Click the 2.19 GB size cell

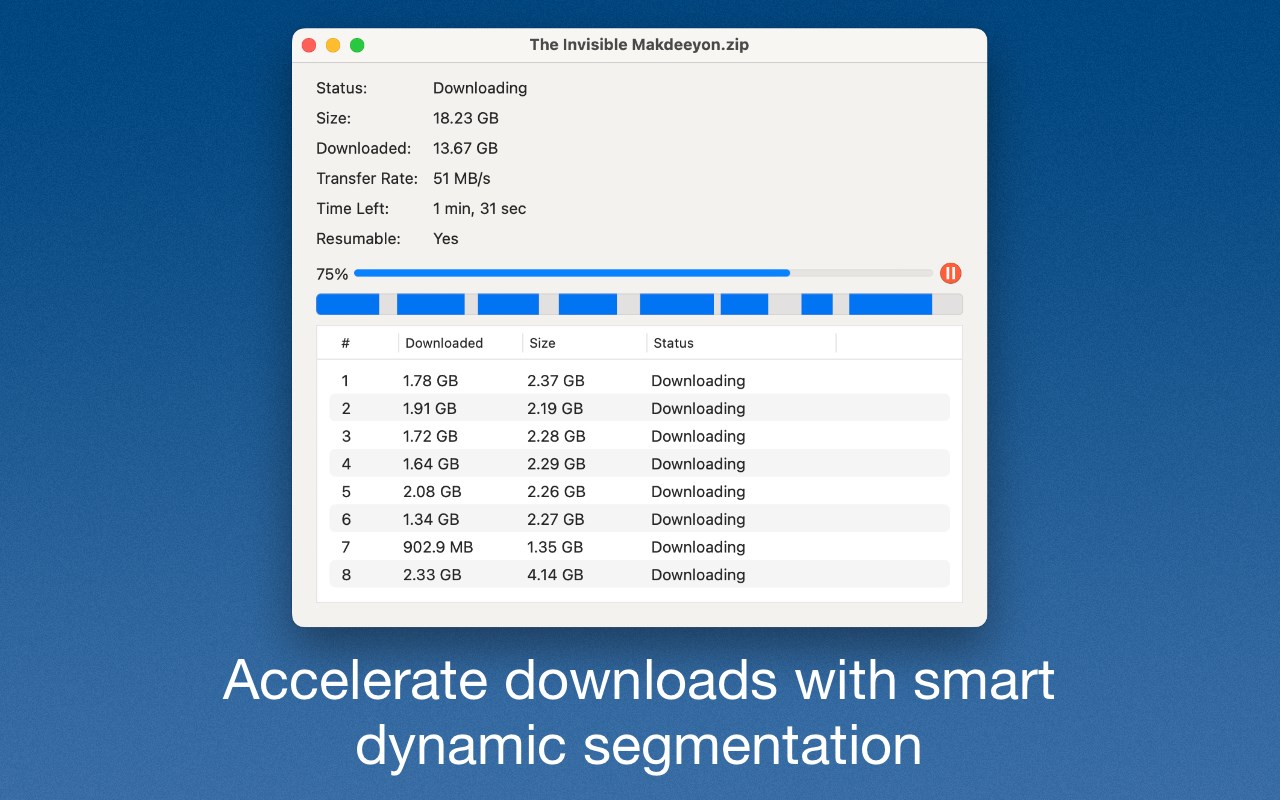pos(555,408)
